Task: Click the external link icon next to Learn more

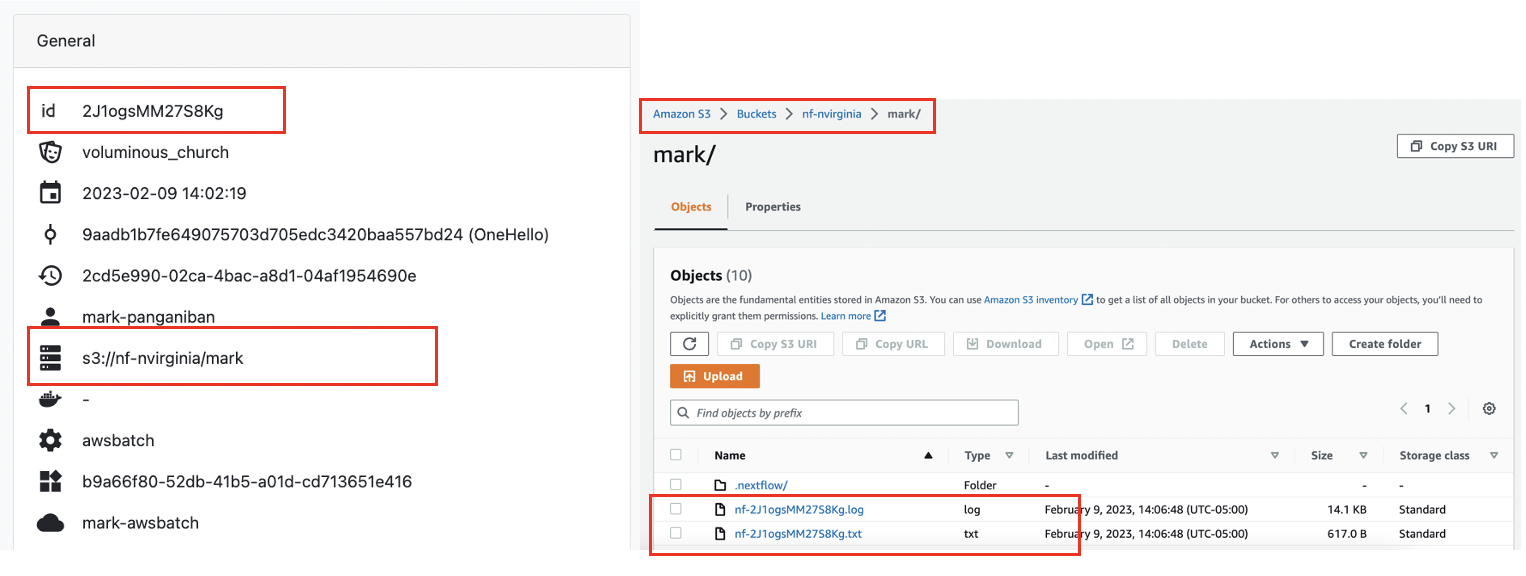Action: (x=880, y=316)
